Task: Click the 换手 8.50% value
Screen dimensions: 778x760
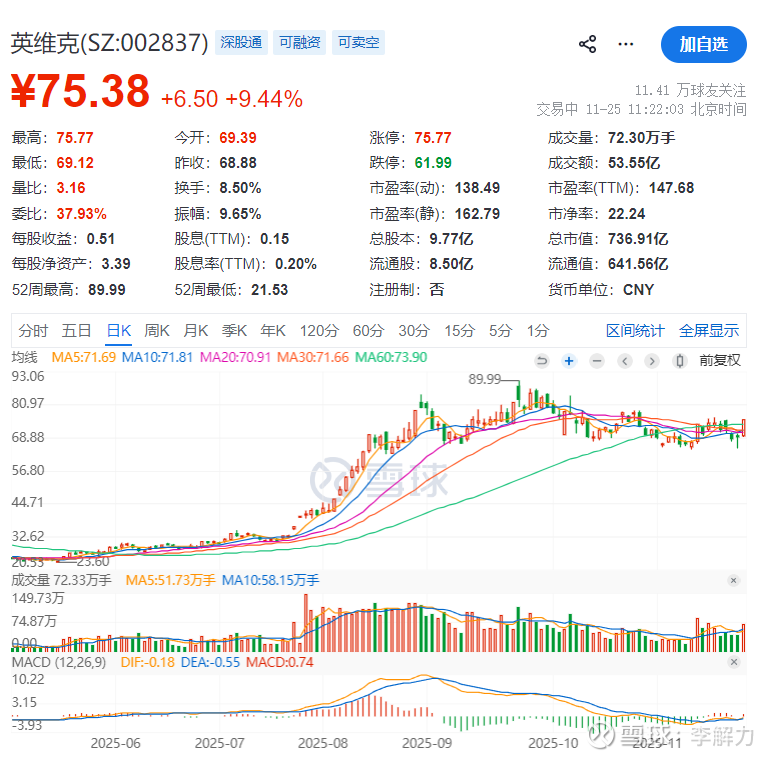Action: point(240,188)
